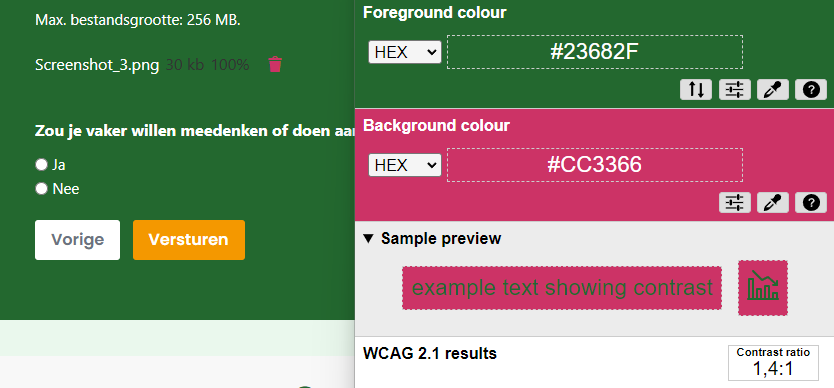Click example text contrast sample
This screenshot has width=834, height=388.
click(x=562, y=288)
